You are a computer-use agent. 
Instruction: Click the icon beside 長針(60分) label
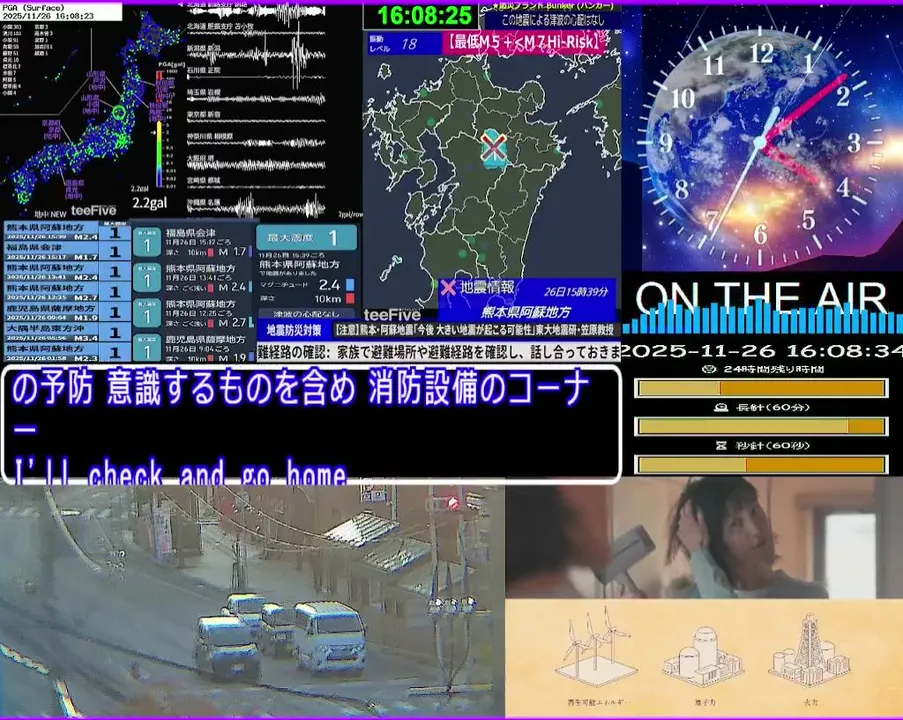click(720, 407)
